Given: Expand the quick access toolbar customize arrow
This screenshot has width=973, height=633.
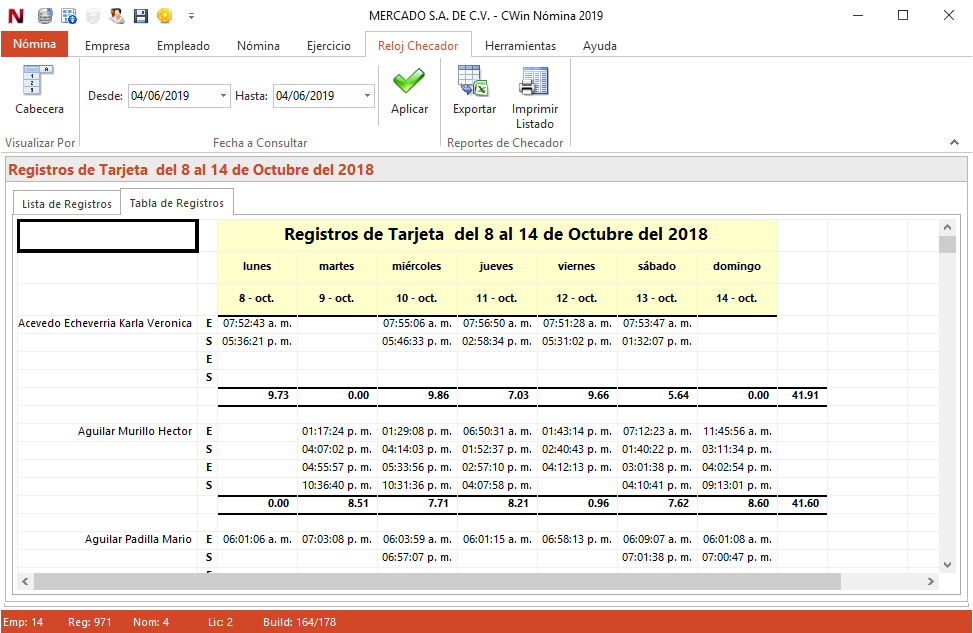Looking at the screenshot, I should tap(191, 16).
